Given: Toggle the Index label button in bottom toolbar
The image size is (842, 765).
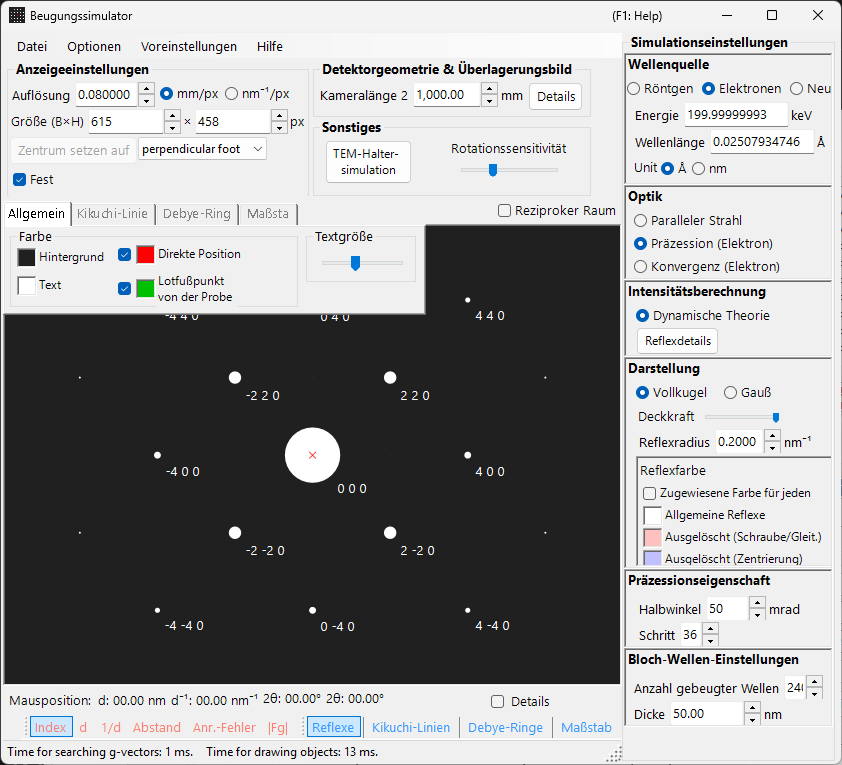Looking at the screenshot, I should [51, 727].
